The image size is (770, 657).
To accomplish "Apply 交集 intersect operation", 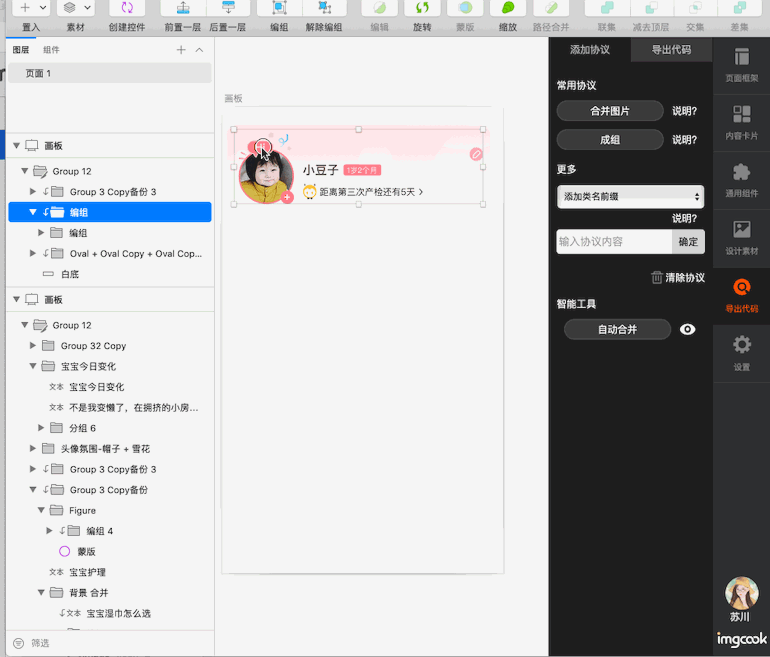I will point(695,8).
